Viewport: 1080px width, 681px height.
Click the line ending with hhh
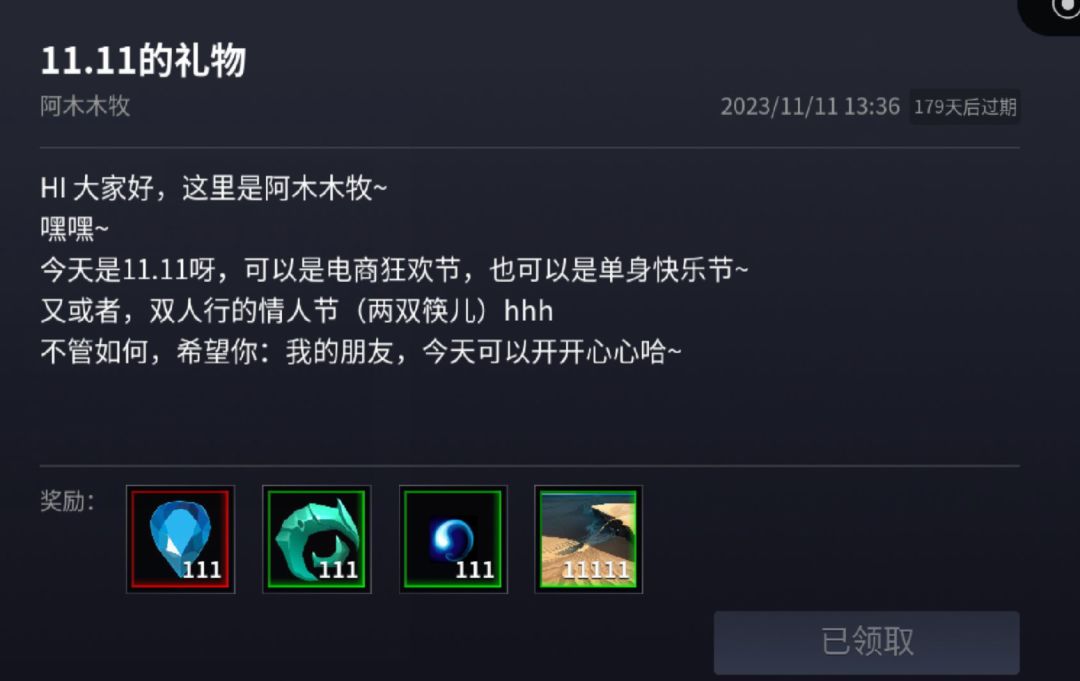click(297, 311)
